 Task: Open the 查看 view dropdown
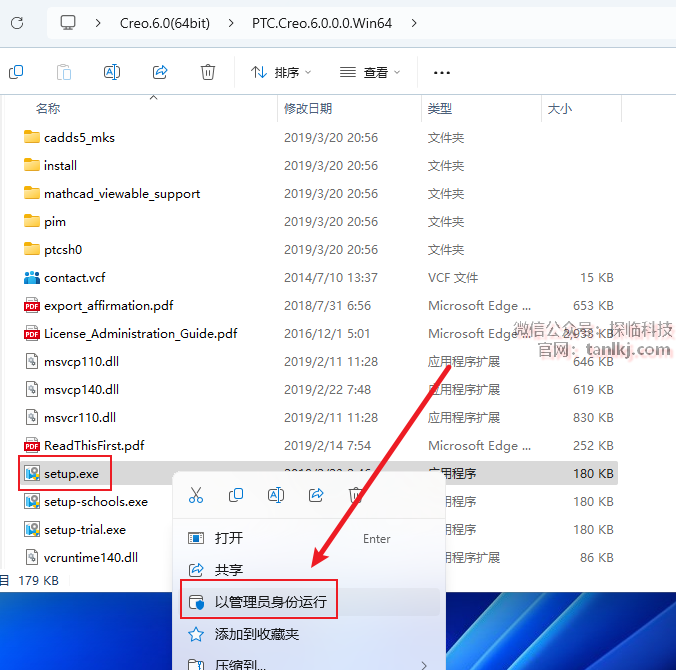point(370,72)
